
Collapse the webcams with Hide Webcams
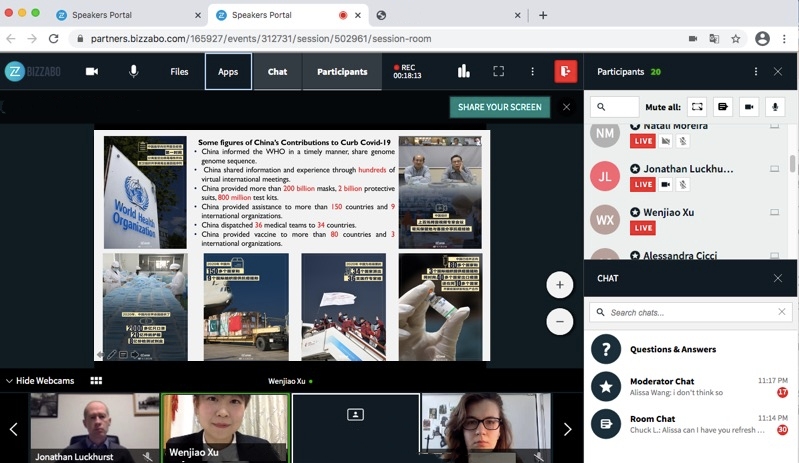tap(40, 381)
